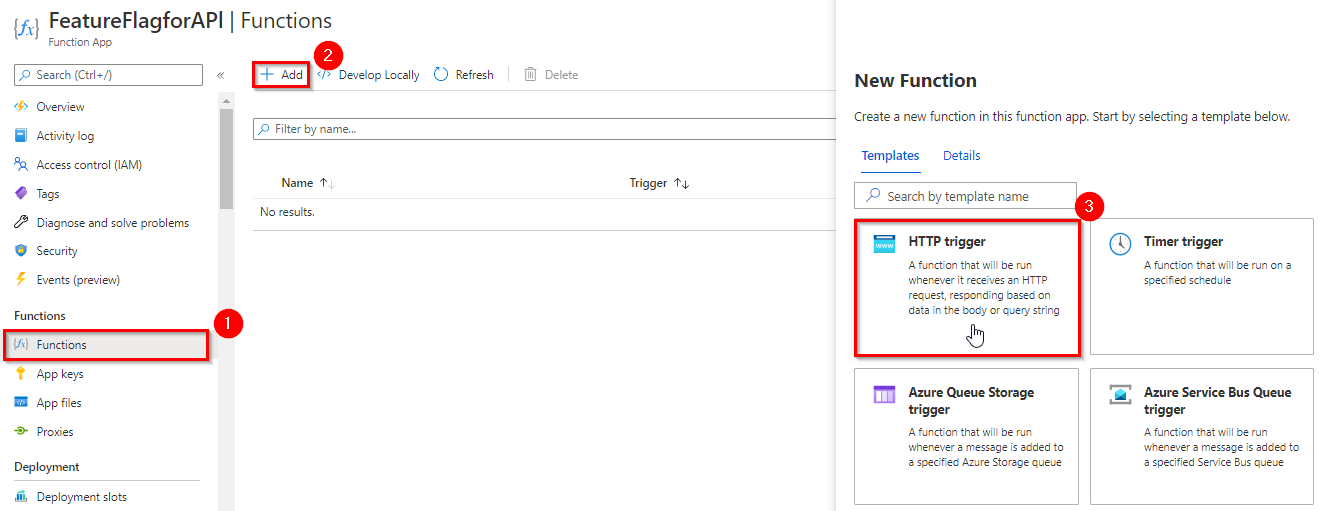
Task: Click the No results. text
Action: (x=287, y=212)
